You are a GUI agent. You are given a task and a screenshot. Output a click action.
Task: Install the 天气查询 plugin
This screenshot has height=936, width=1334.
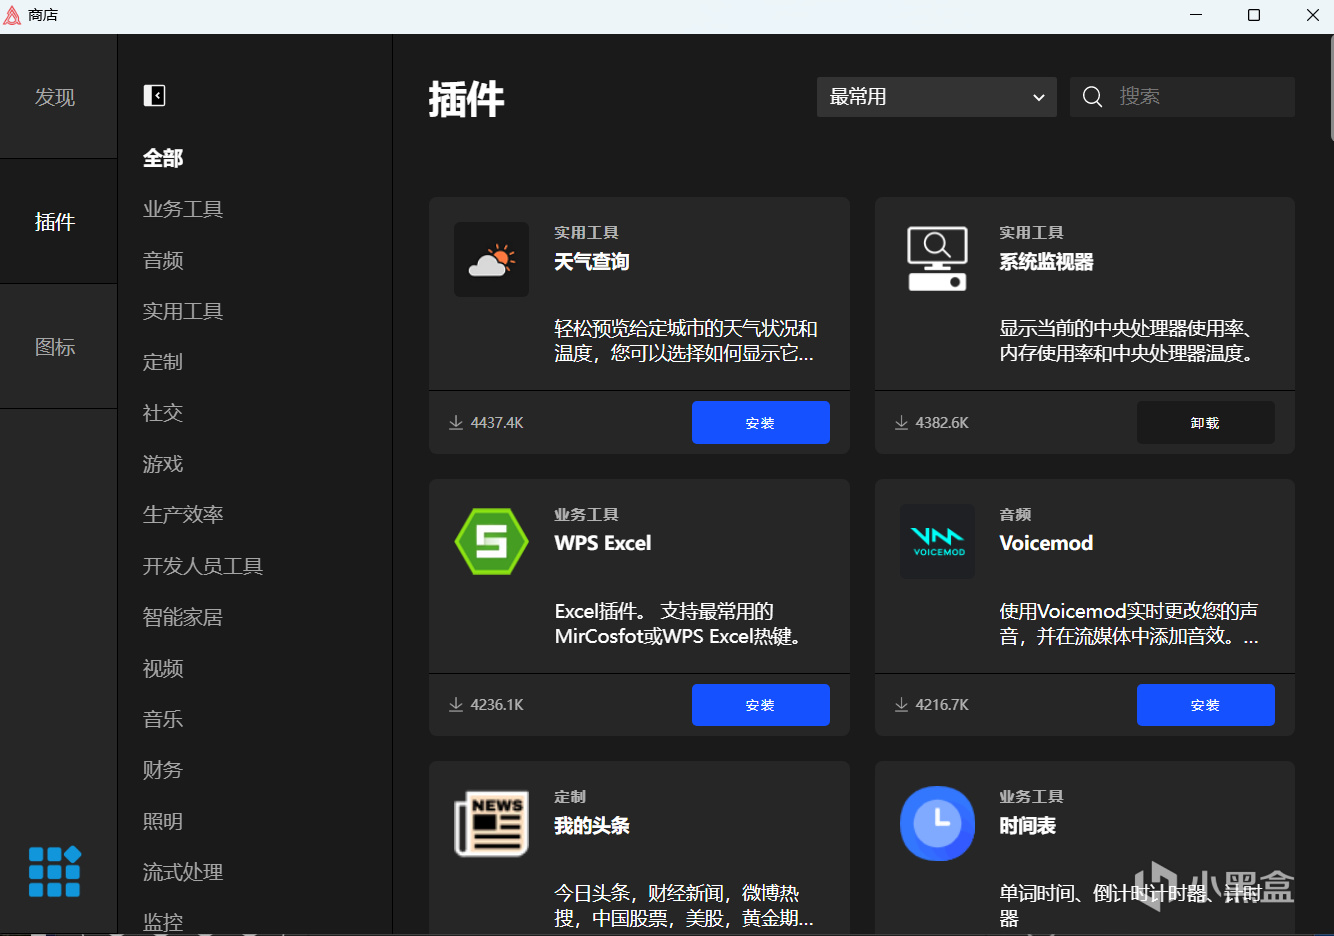[x=761, y=422]
